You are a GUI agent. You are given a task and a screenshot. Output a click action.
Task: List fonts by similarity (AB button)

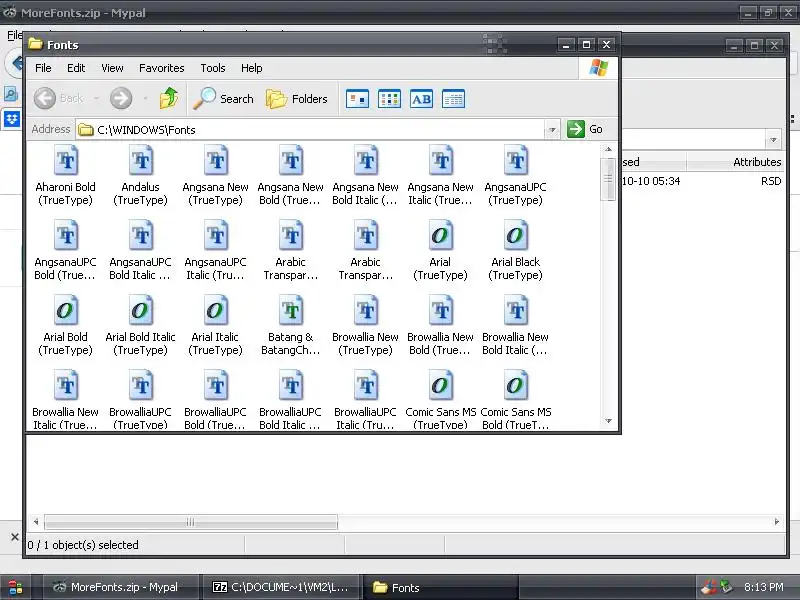tap(421, 99)
